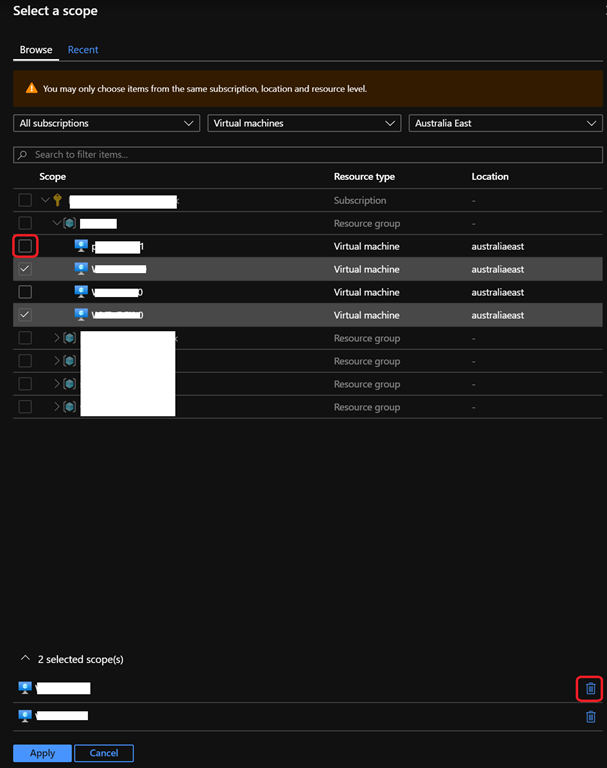Remove the first selected scope with its trash icon
Viewport: 607px width, 768px height.
pos(591,689)
